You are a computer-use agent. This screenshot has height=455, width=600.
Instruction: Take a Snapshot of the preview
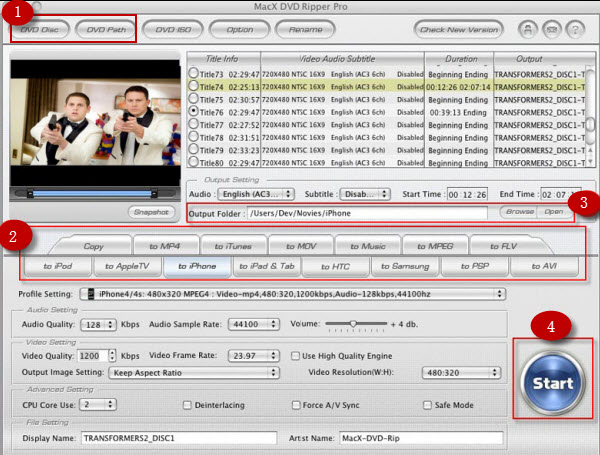(152, 212)
